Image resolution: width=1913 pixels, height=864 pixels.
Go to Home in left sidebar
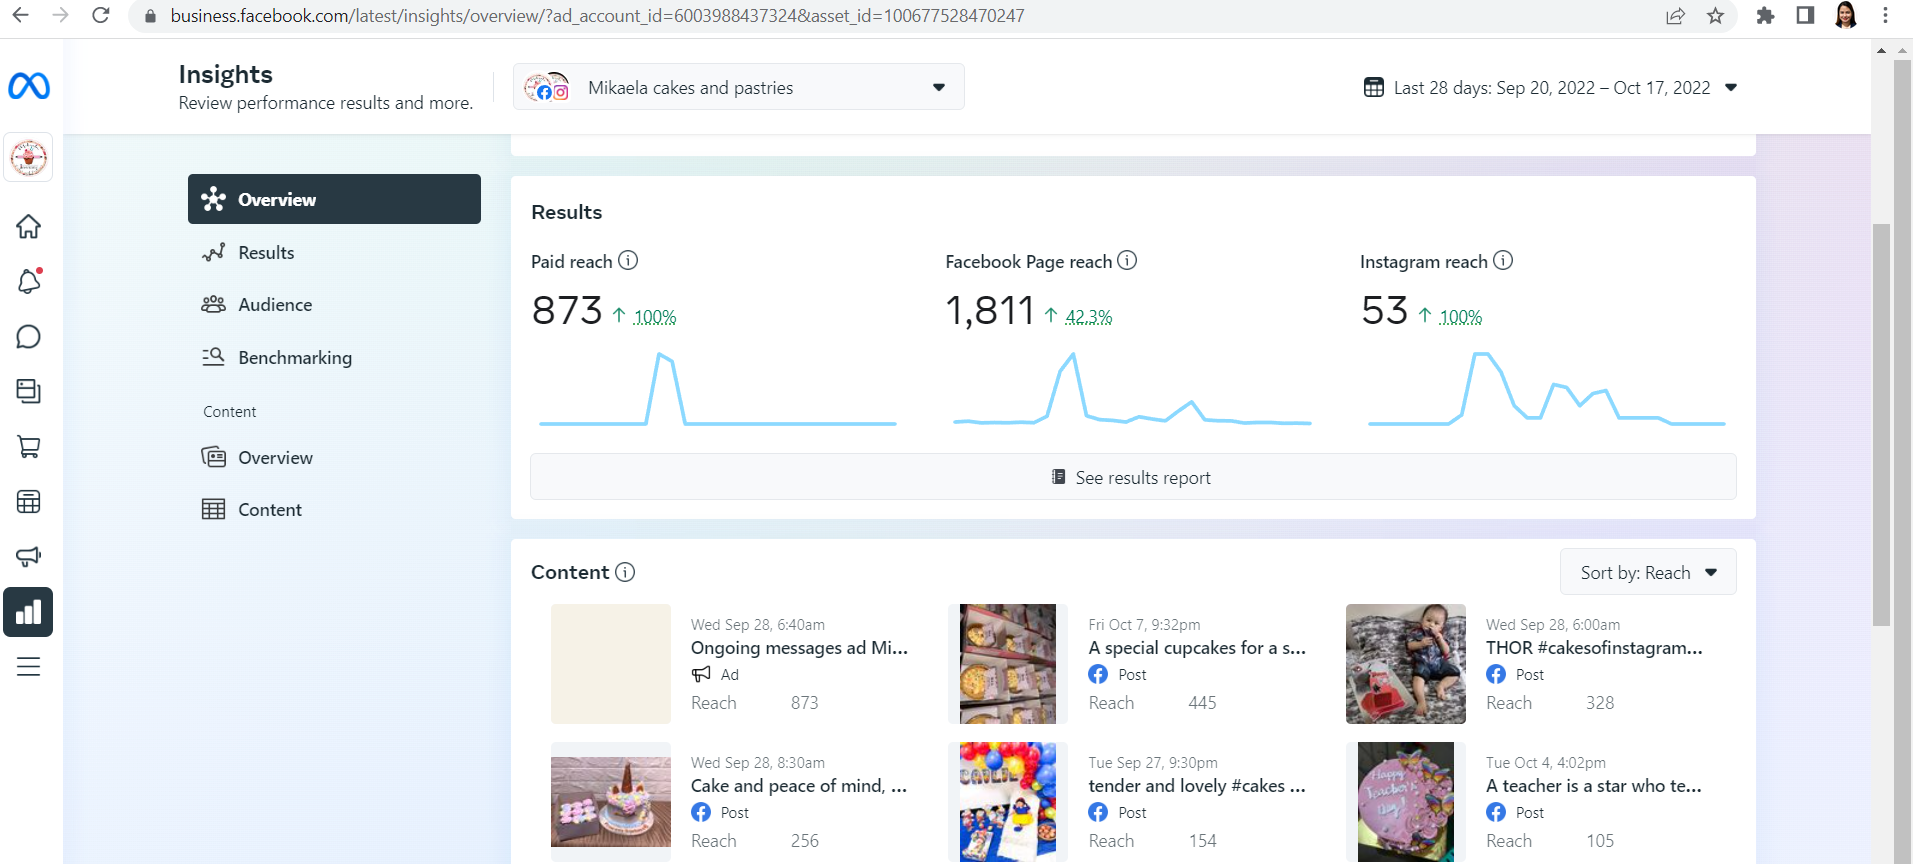tap(29, 227)
